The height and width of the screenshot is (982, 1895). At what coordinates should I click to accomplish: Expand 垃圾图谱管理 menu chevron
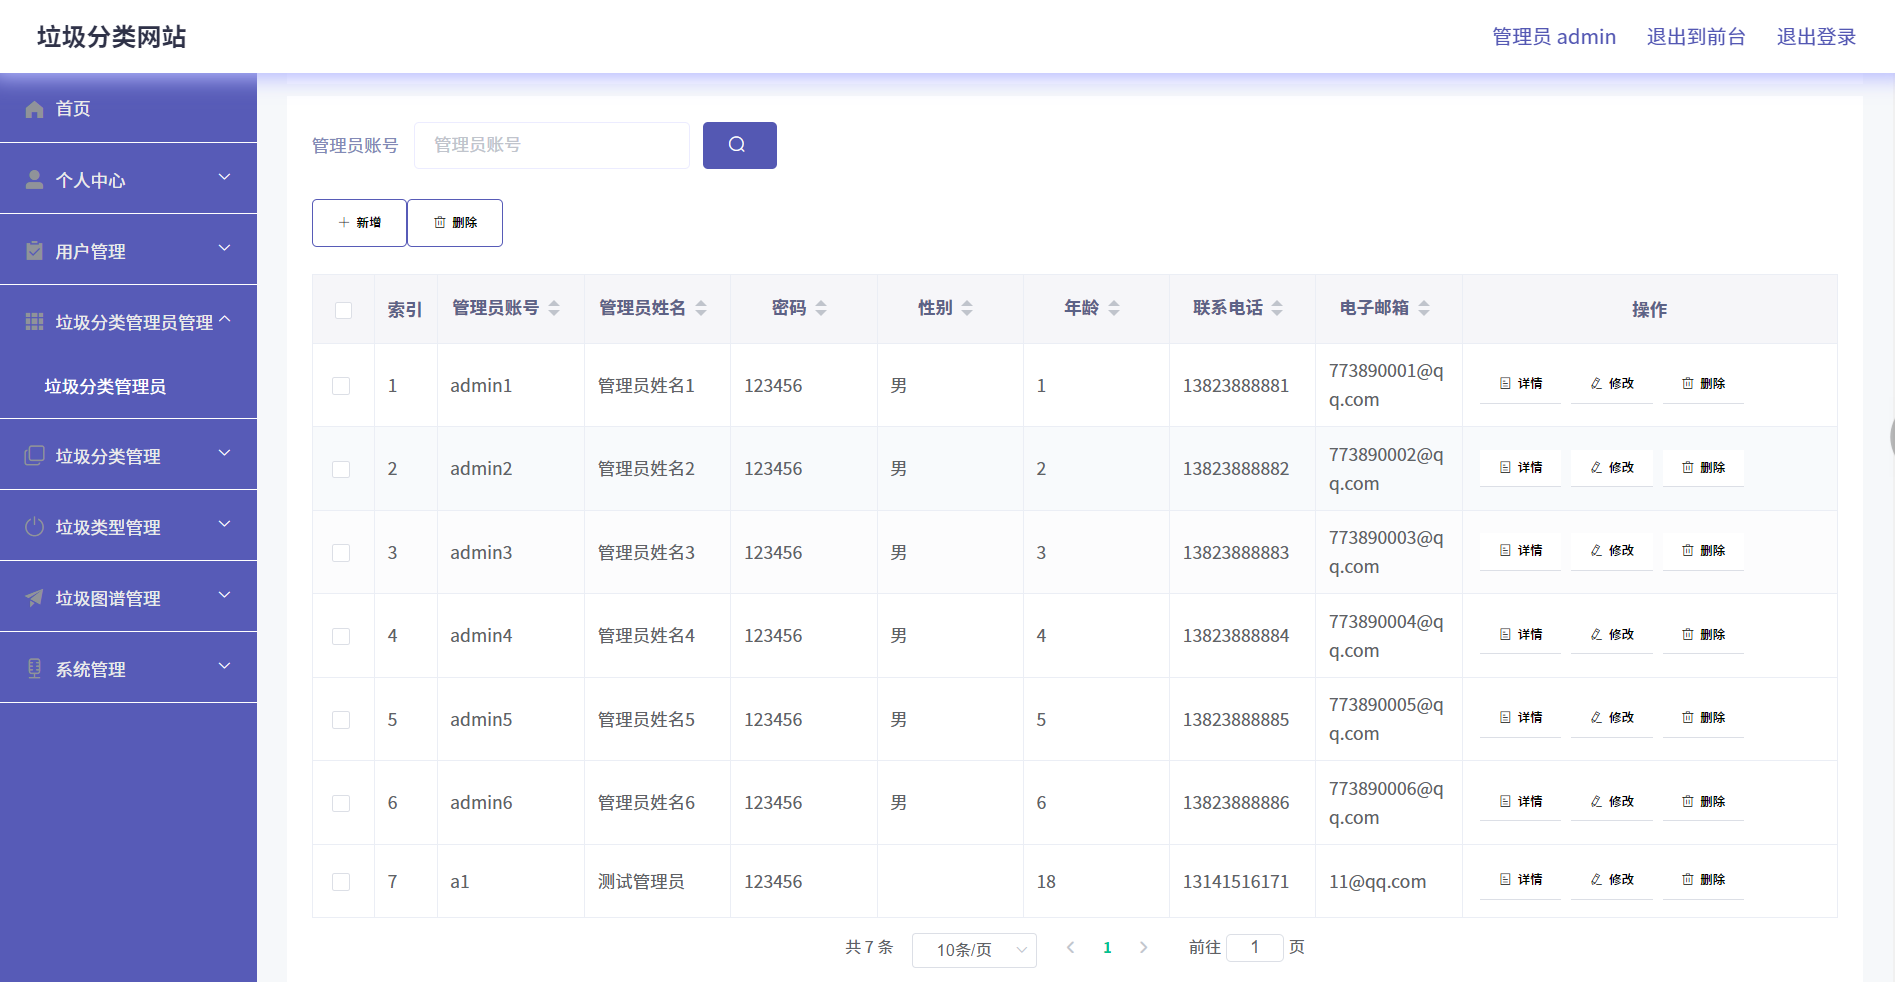coord(224,595)
